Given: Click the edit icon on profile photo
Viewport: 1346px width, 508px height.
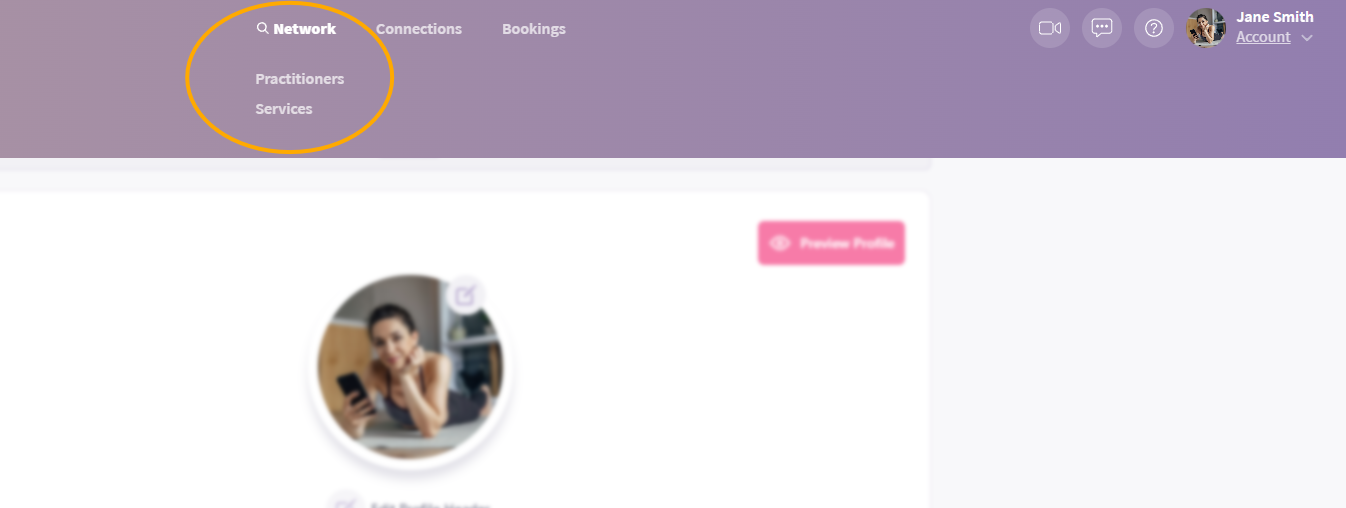Looking at the screenshot, I should click(x=465, y=295).
